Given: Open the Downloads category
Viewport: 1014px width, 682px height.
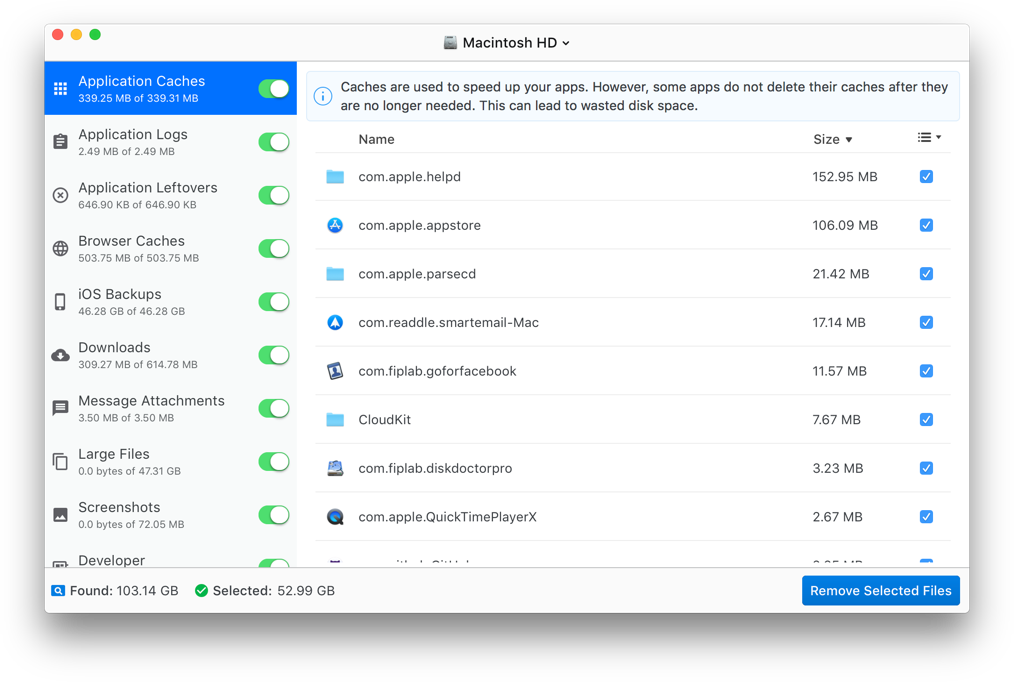Looking at the screenshot, I should click(x=171, y=355).
